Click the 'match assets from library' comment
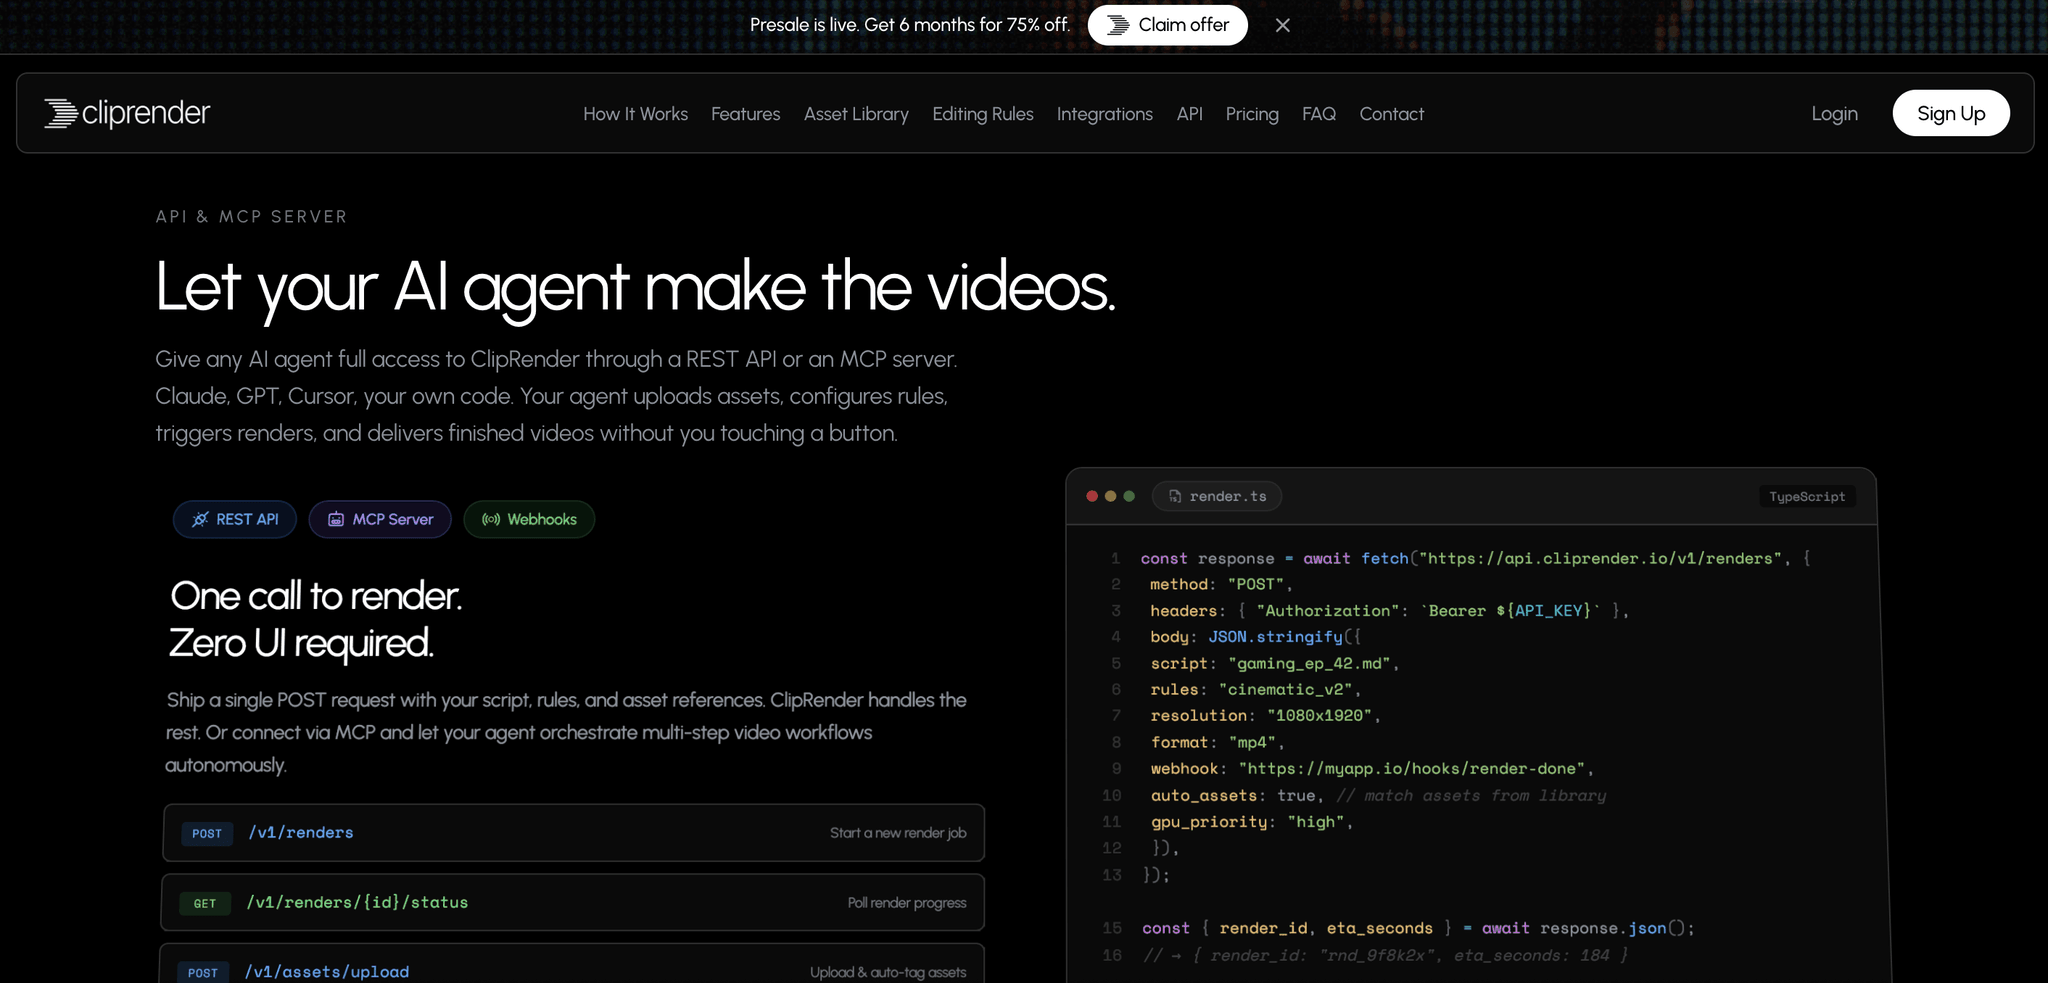This screenshot has width=2048, height=983. [1471, 796]
